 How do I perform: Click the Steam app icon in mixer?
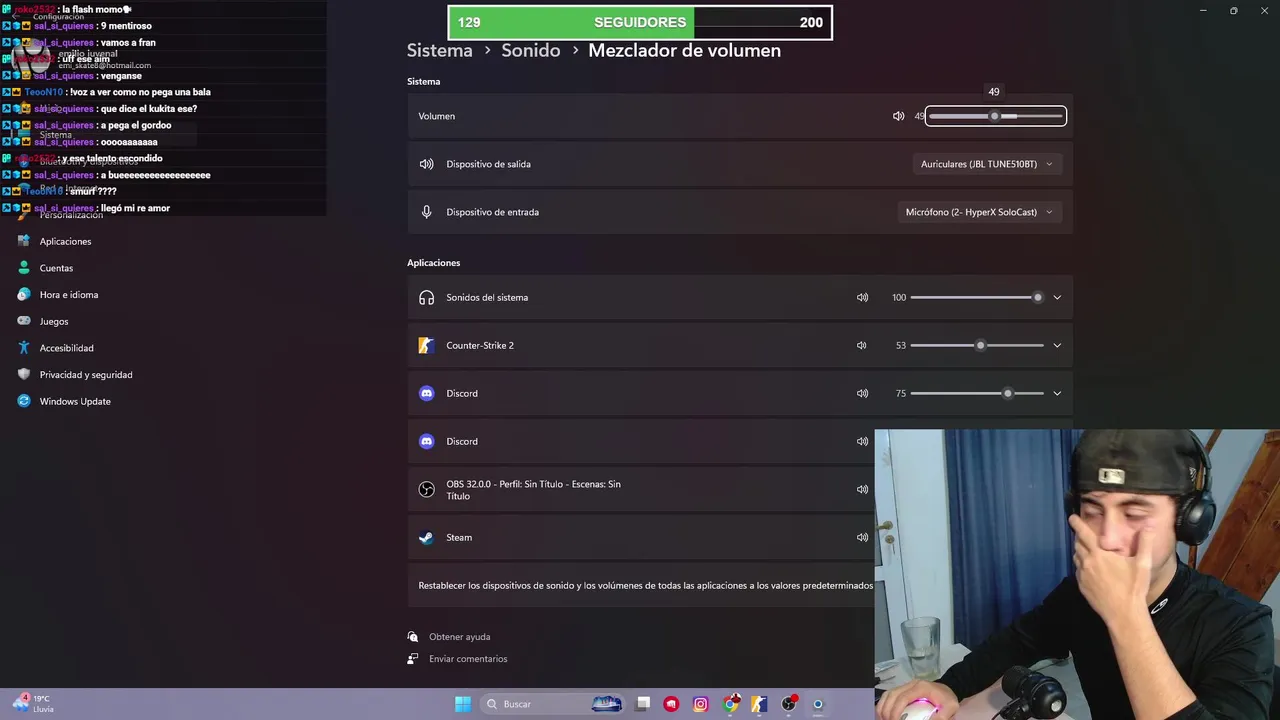coord(426,537)
